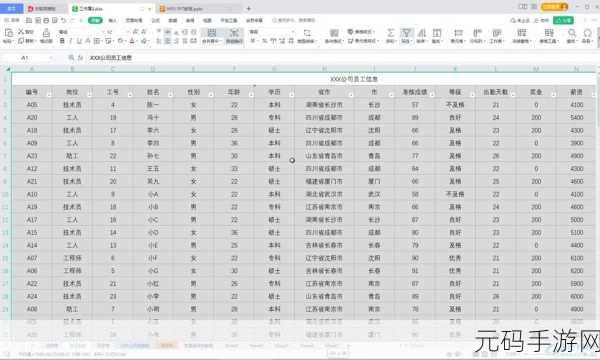Click the increase font size icon
Image resolution: width=600 pixels, height=360 pixels.
tap(135, 32)
